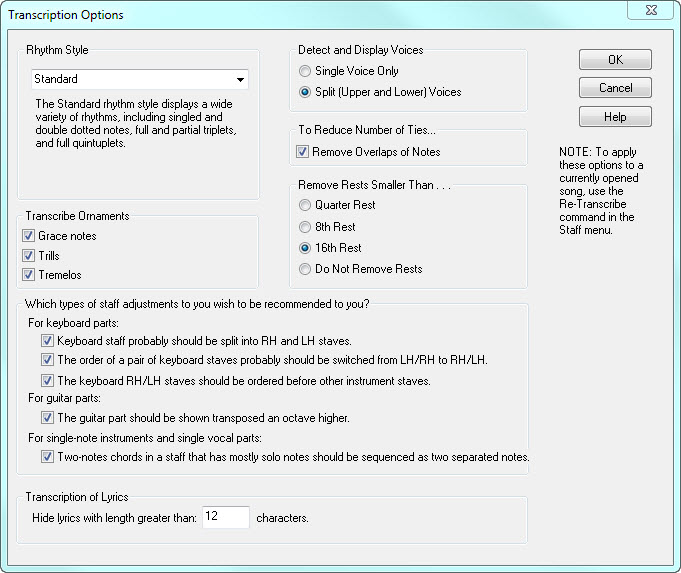
Task: Select the 16th Rest option
Action: point(306,247)
